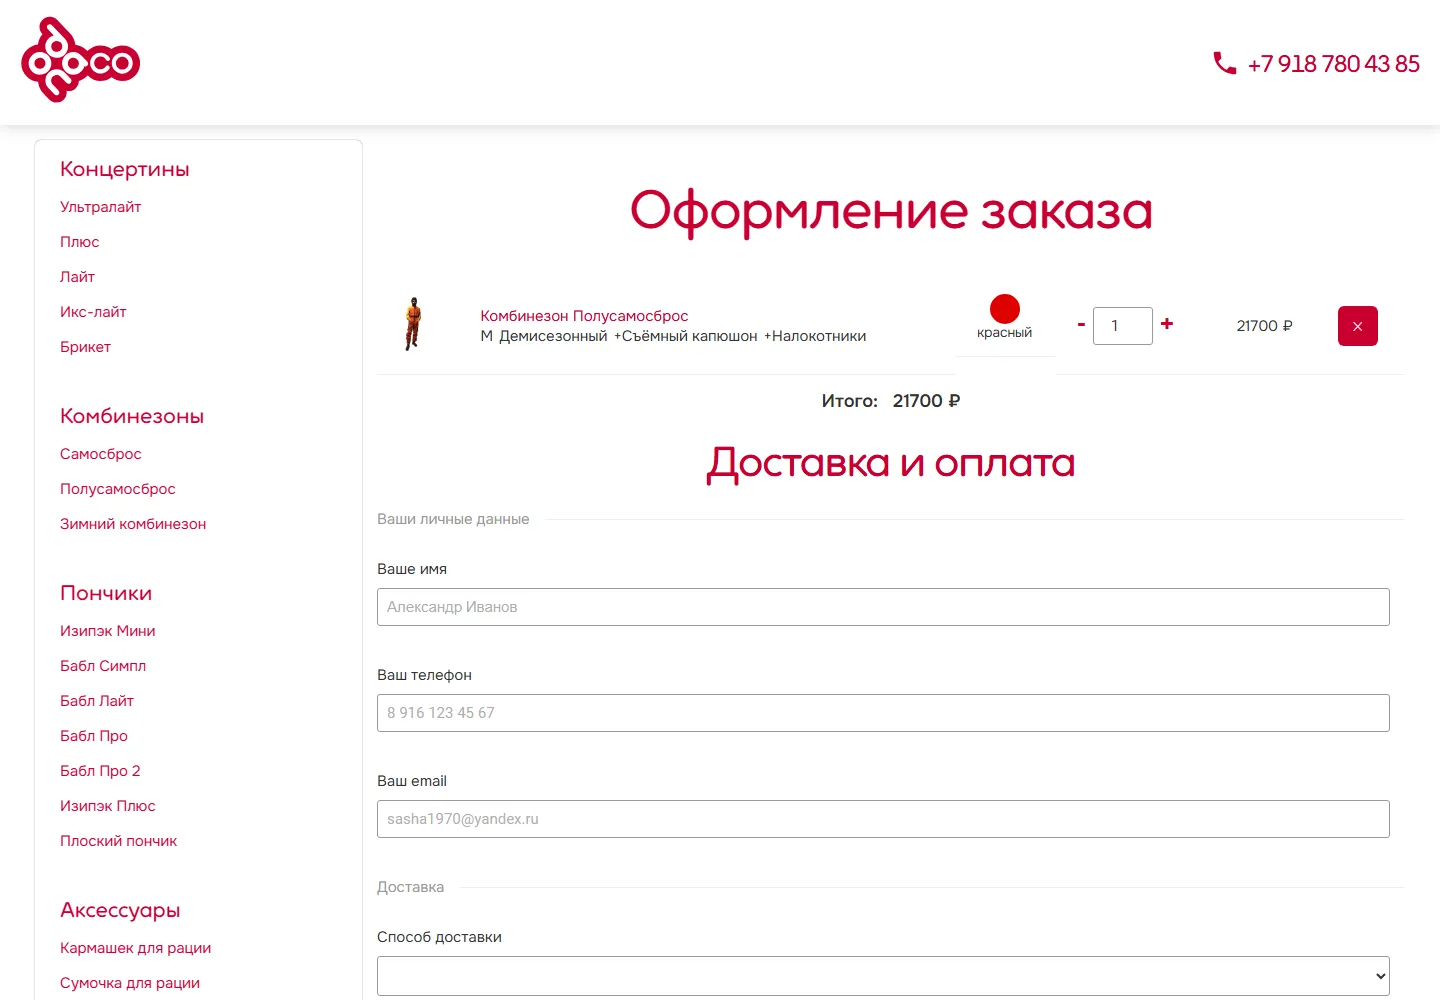1440x1000 pixels.
Task: Click the row price 21700 ₽ beside quantity
Action: (1264, 326)
